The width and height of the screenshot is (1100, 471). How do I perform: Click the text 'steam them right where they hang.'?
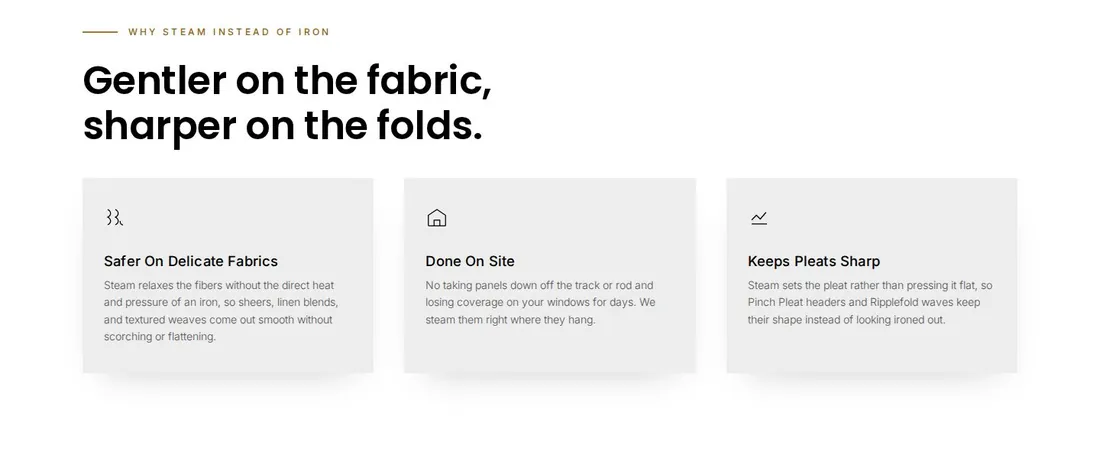tap(510, 320)
